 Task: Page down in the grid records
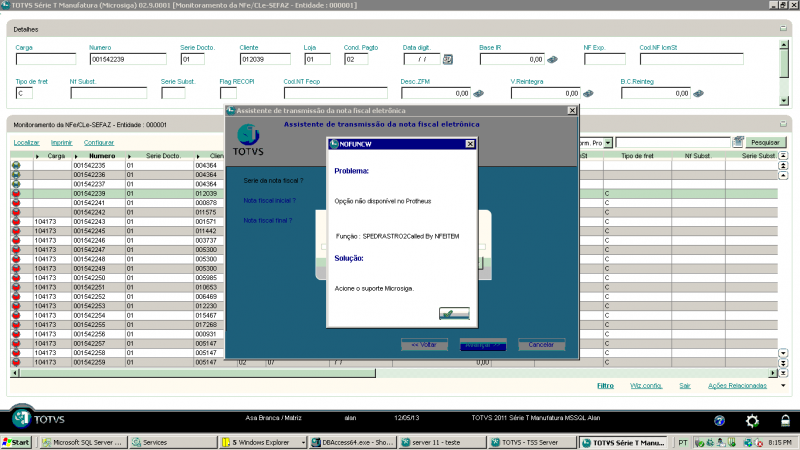tap(783, 363)
